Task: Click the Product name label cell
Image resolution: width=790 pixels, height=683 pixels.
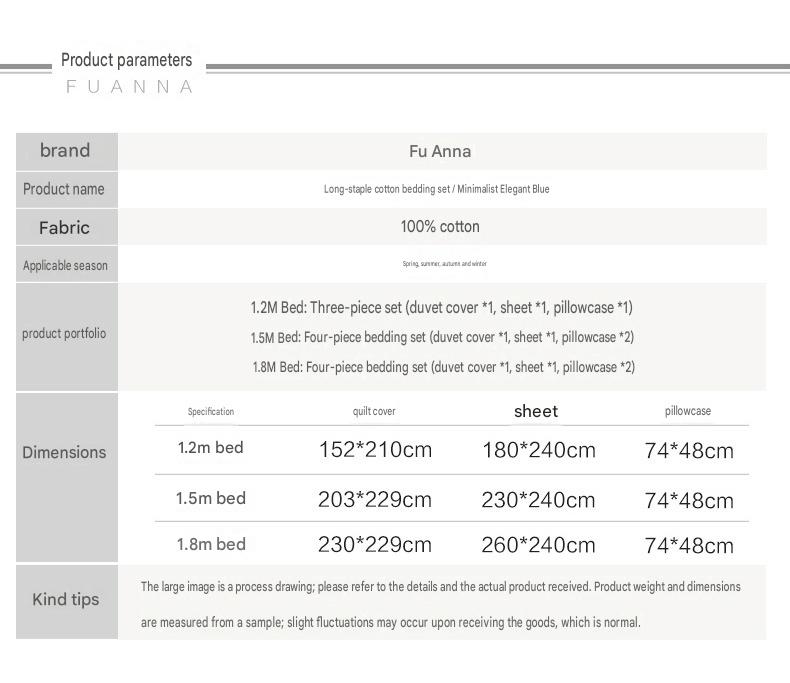Action: pyautogui.click(x=67, y=189)
